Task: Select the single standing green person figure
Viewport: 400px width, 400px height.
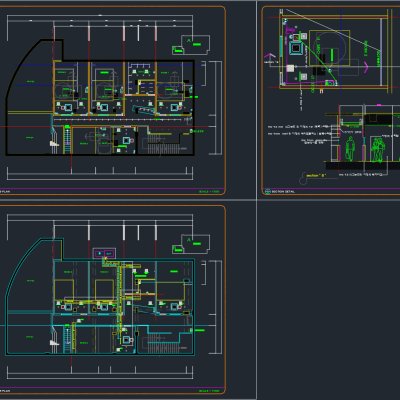Action: point(350,149)
